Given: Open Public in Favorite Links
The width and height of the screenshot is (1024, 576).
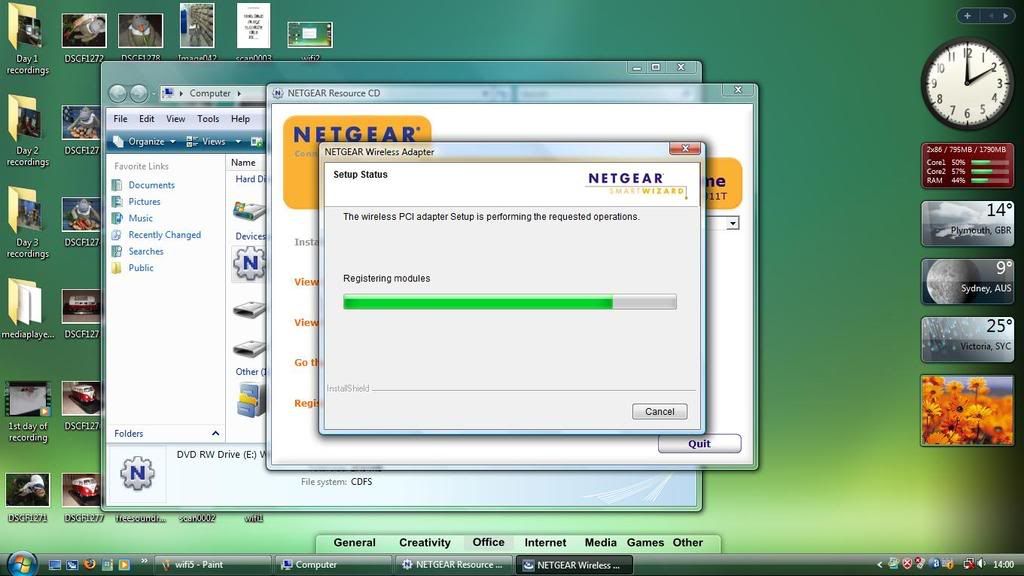Looking at the screenshot, I should click(x=140, y=268).
